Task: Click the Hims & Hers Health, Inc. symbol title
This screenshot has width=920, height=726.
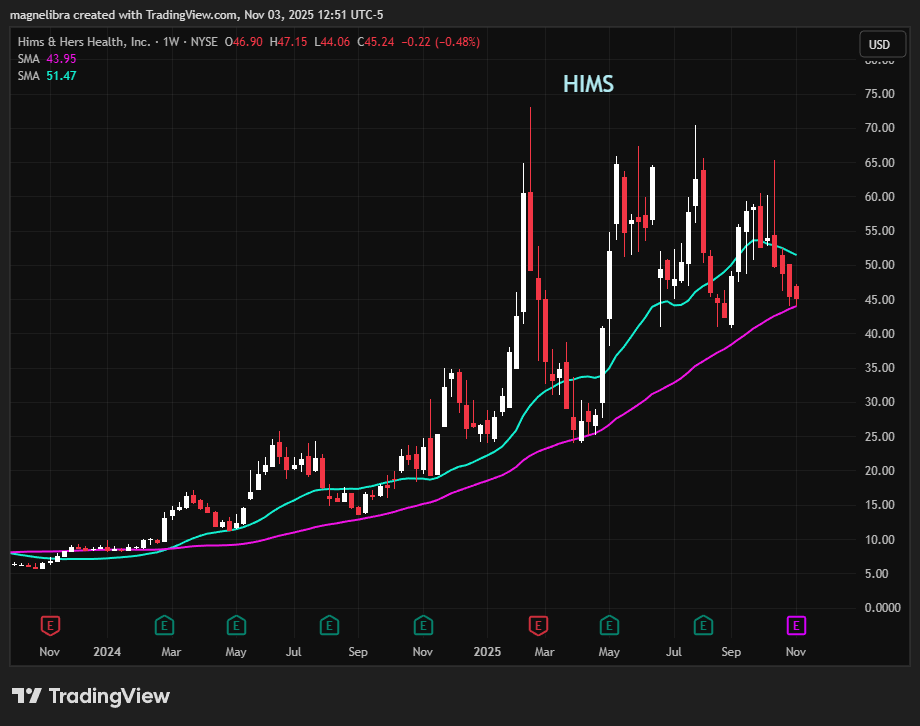Action: pyautogui.click(x=84, y=42)
